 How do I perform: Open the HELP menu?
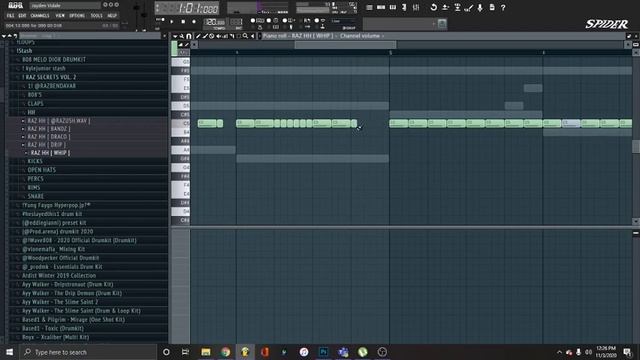tap(112, 16)
